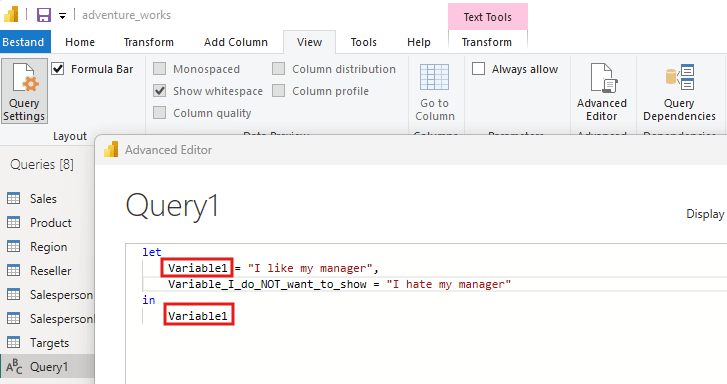This screenshot has width=727, height=384.
Task: Uncheck Show whitespace option
Action: 159,91
